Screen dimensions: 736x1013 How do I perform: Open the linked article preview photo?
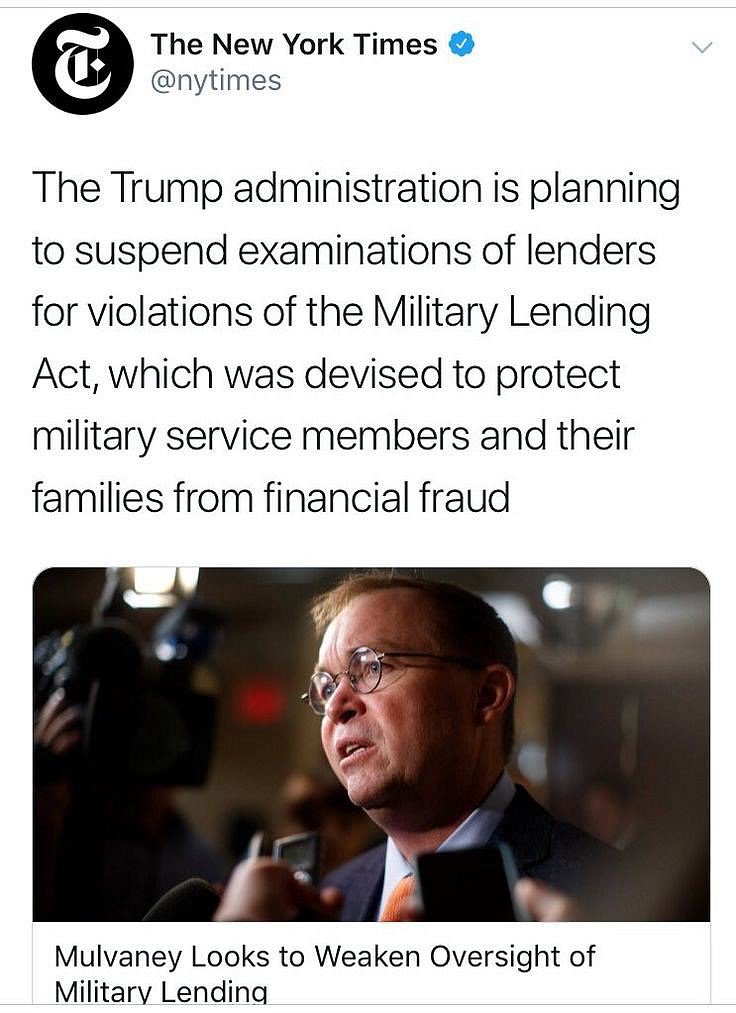(371, 743)
